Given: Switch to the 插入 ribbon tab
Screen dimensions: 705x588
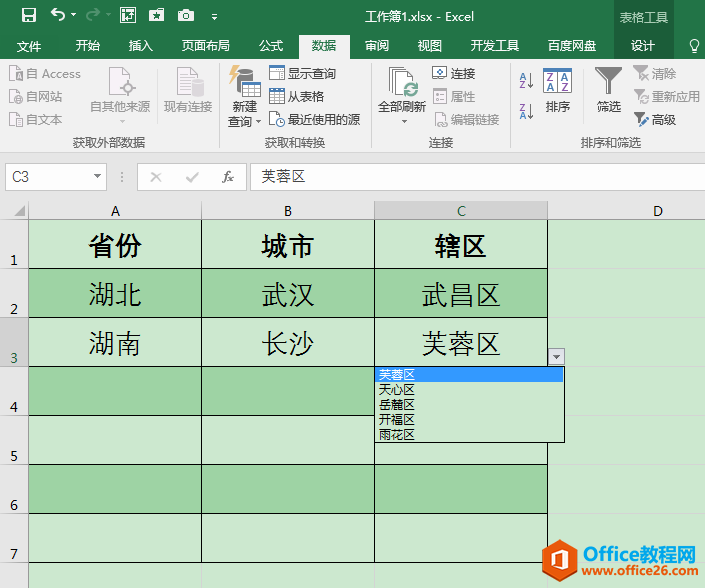Looking at the screenshot, I should click(x=141, y=46).
